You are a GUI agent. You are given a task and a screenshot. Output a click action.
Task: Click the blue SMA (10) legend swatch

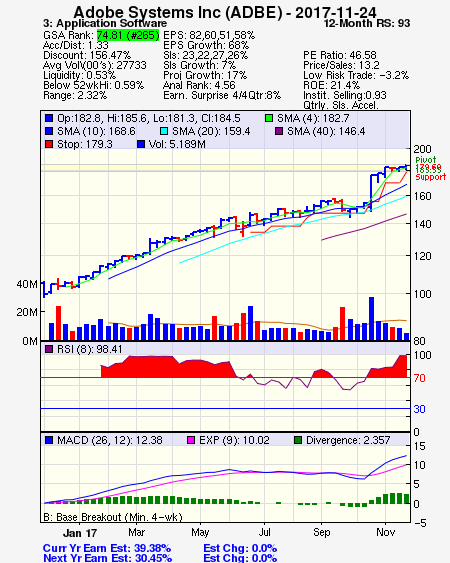[49, 131]
